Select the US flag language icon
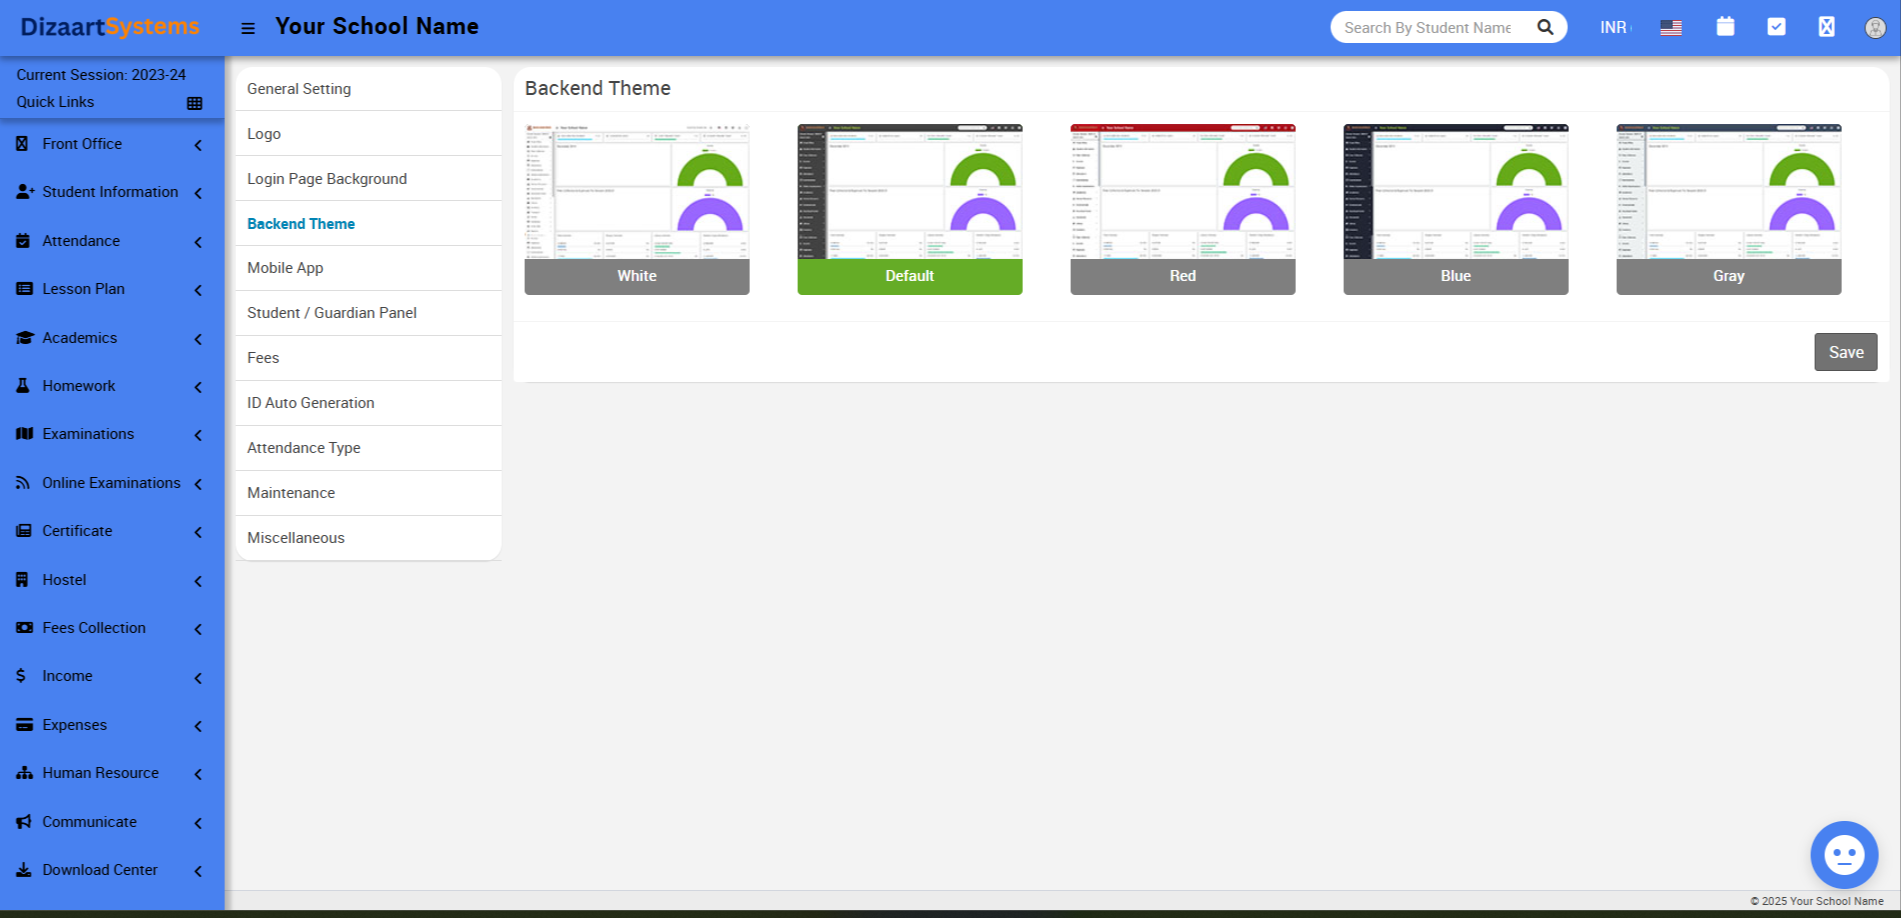This screenshot has height=918, width=1901. [x=1671, y=27]
